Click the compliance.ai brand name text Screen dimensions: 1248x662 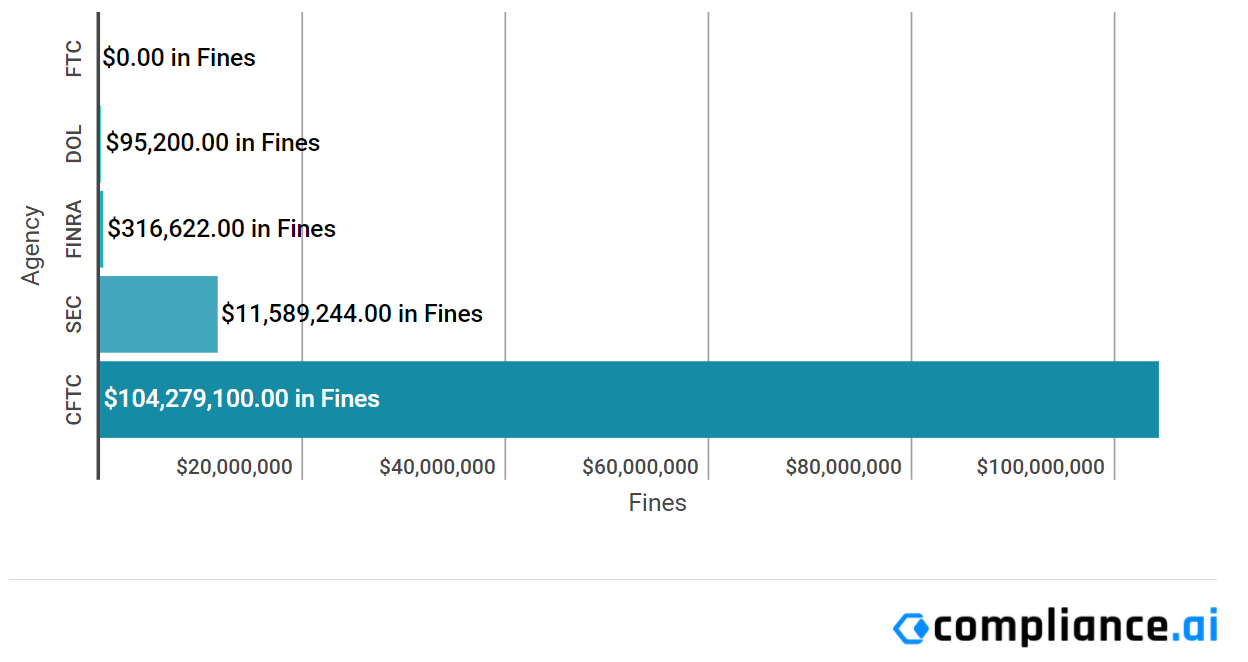pyautogui.click(x=1075, y=626)
